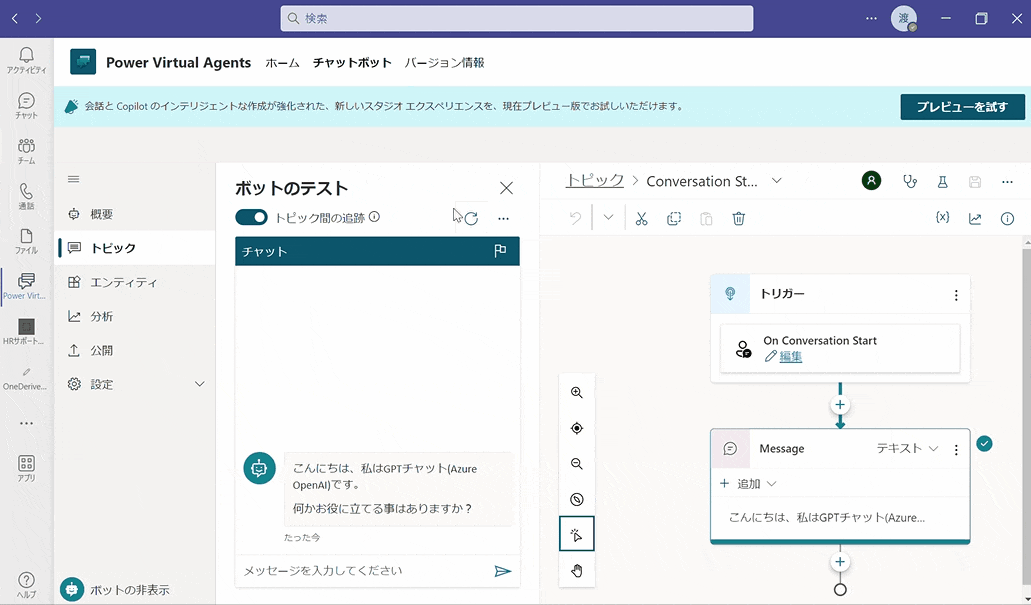Select the pointer selection tool on the canvas
Viewport: 1031px width, 605px height.
coord(576,534)
